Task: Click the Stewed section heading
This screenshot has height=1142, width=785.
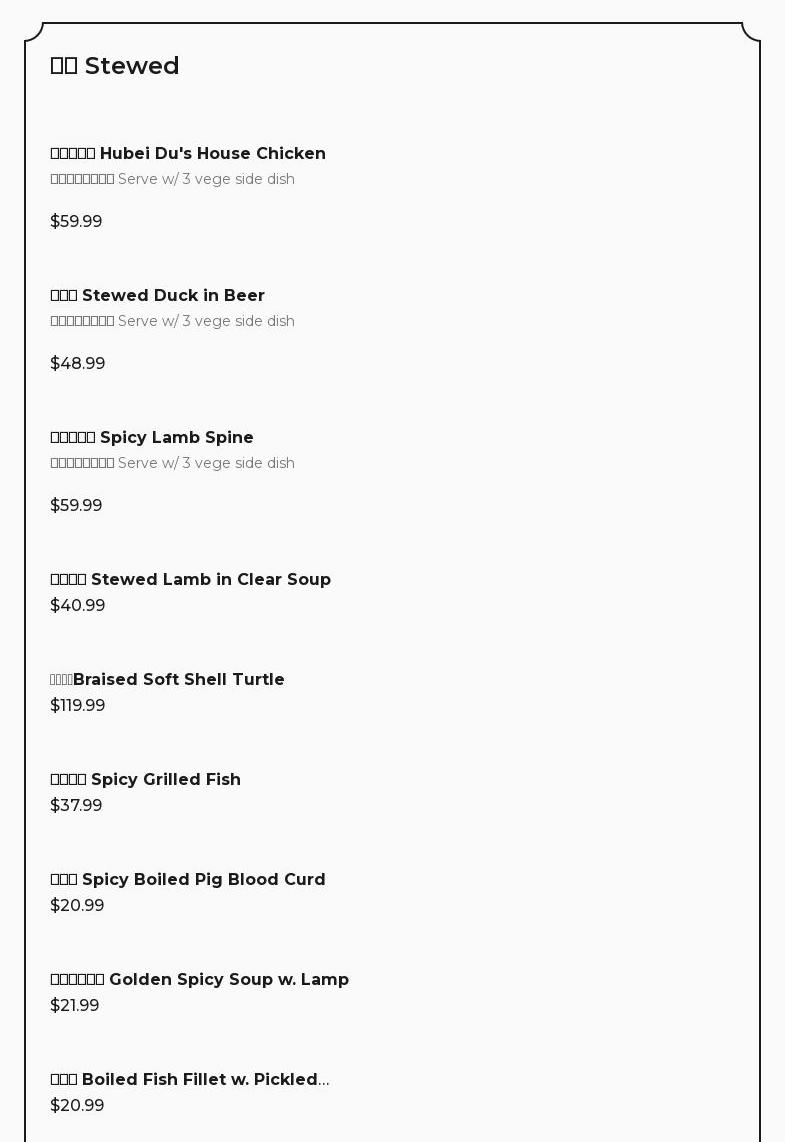Action: [115, 66]
